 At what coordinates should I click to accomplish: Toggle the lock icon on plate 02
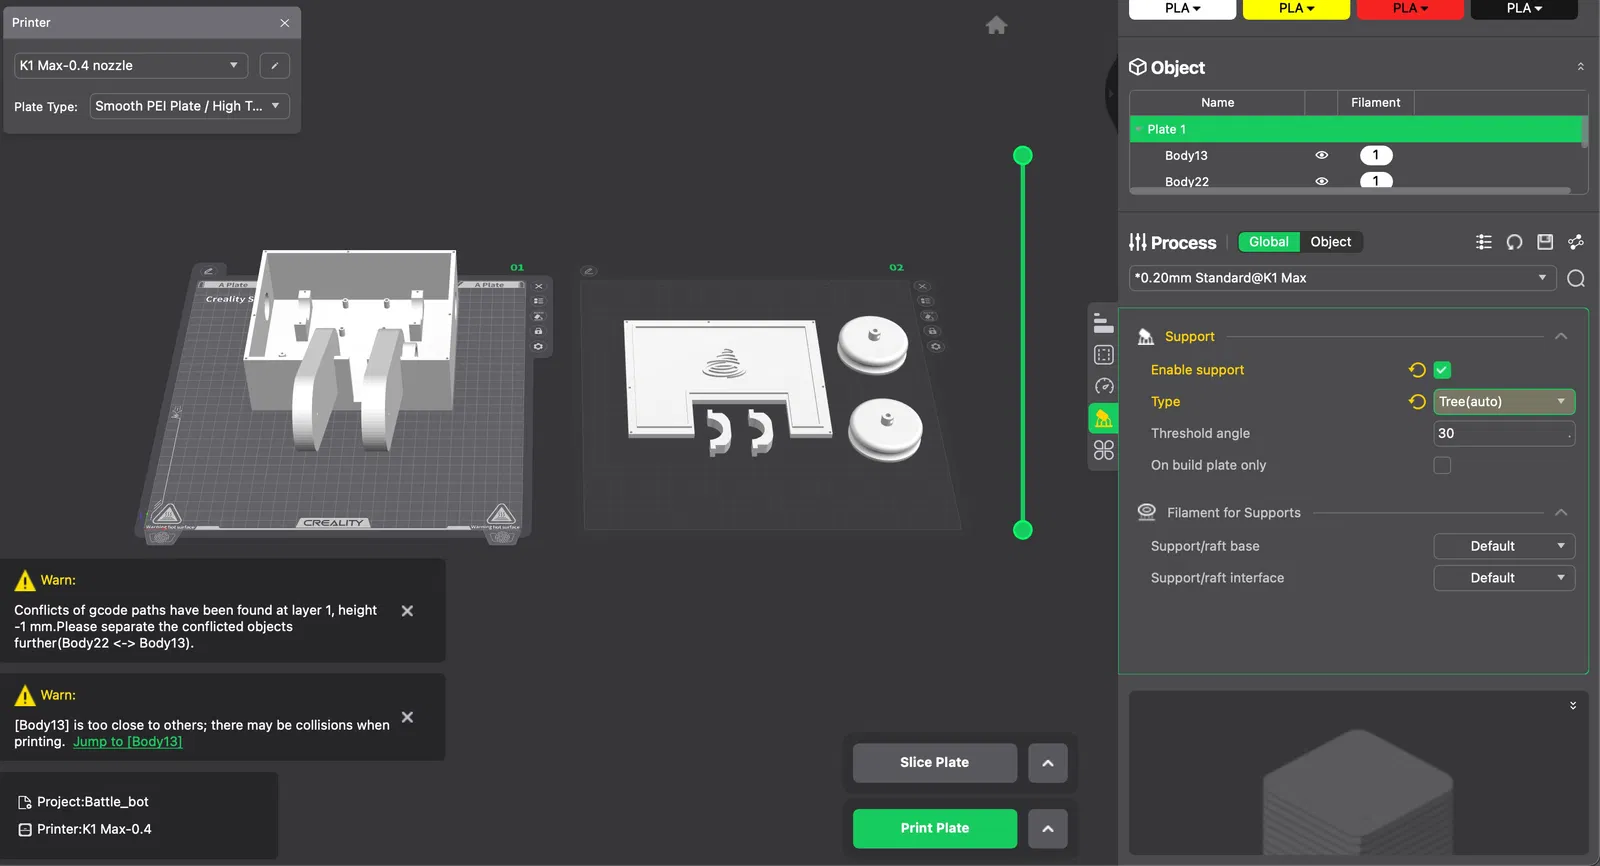(x=932, y=331)
